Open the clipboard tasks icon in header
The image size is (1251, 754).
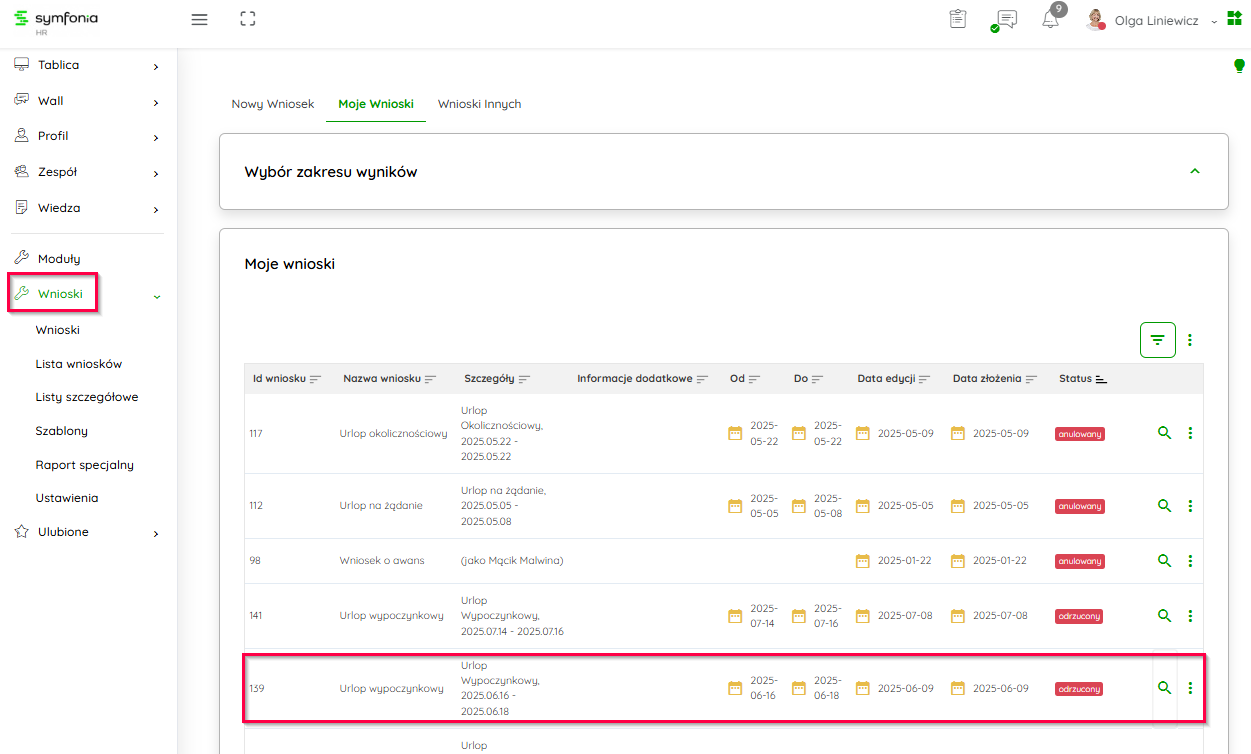tap(957, 19)
